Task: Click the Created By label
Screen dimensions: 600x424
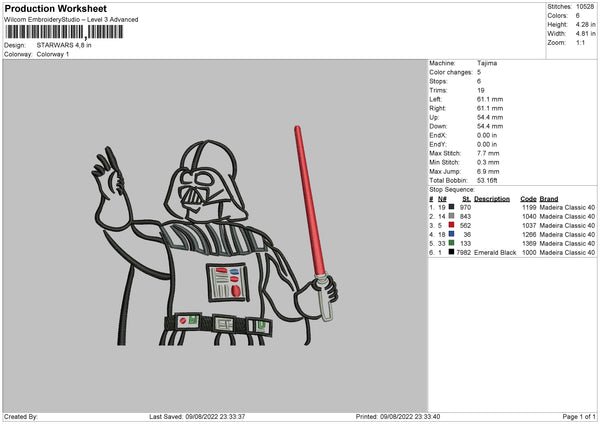Action: click(x=21, y=417)
